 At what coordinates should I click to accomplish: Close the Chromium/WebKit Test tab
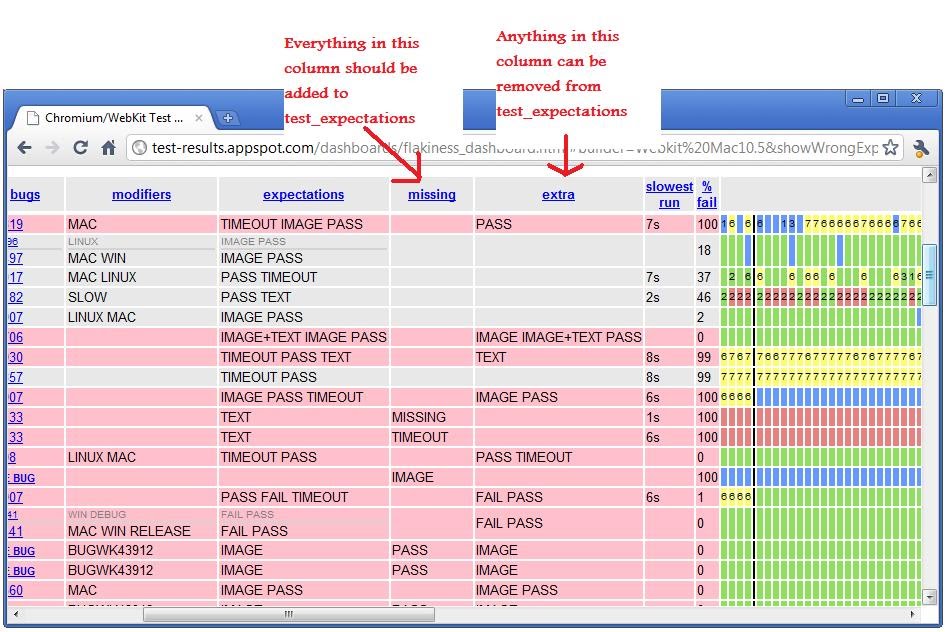[x=198, y=118]
